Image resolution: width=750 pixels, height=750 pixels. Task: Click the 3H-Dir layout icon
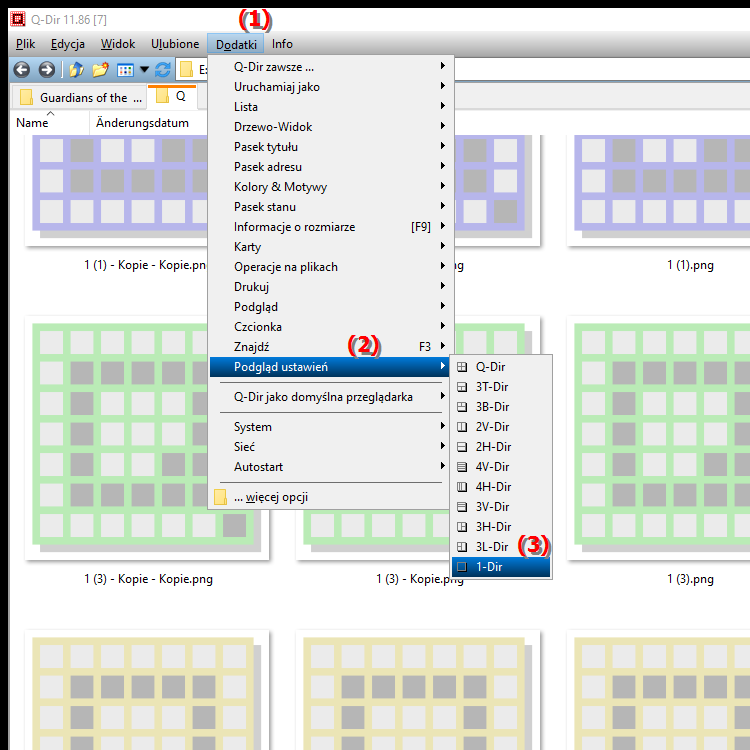point(462,527)
